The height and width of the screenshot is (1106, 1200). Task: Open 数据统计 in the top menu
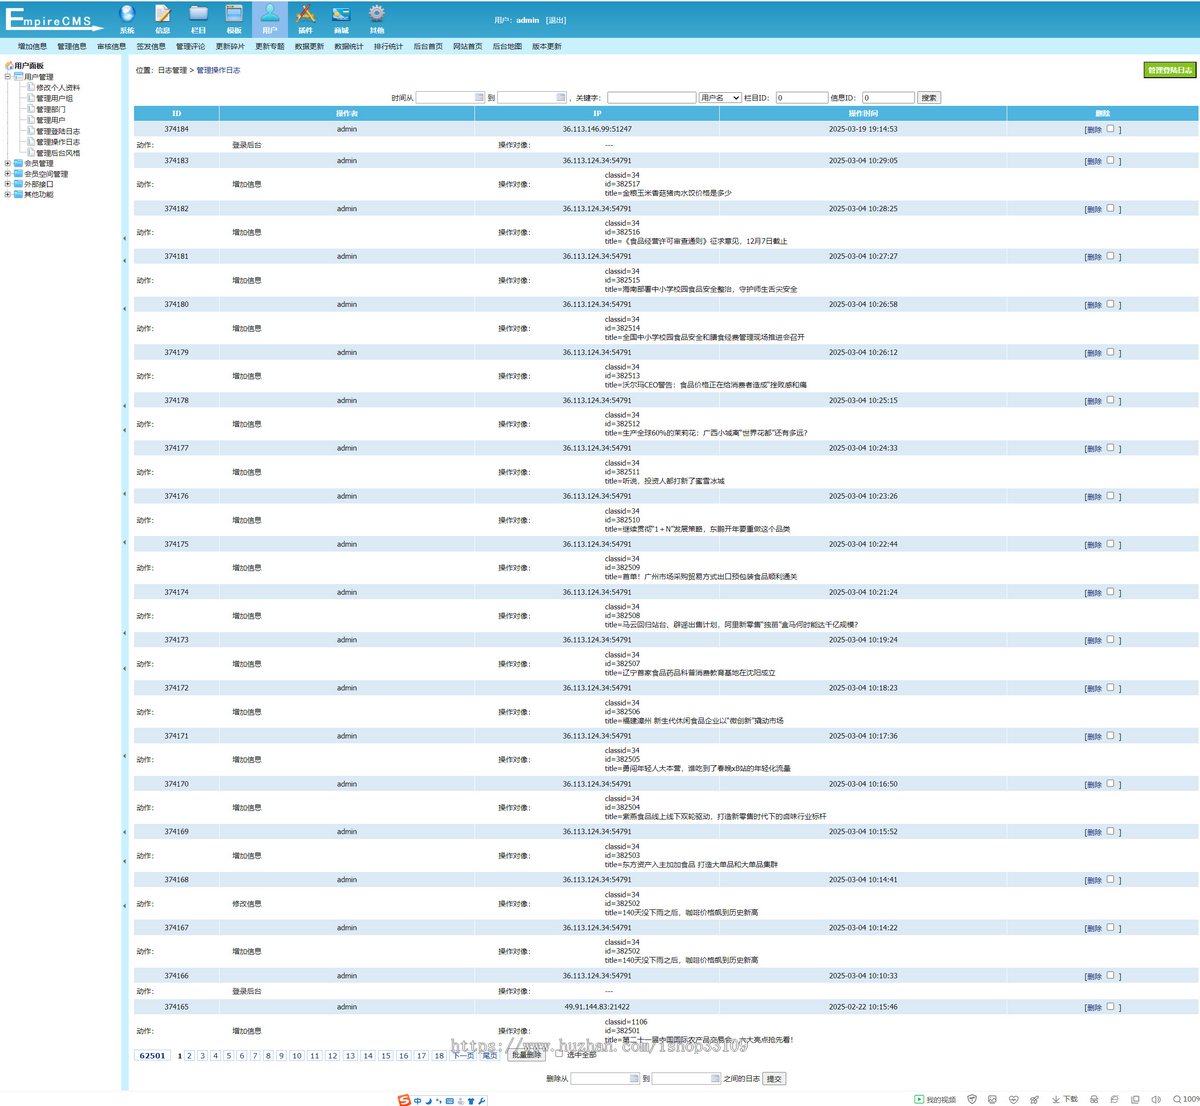tap(349, 47)
